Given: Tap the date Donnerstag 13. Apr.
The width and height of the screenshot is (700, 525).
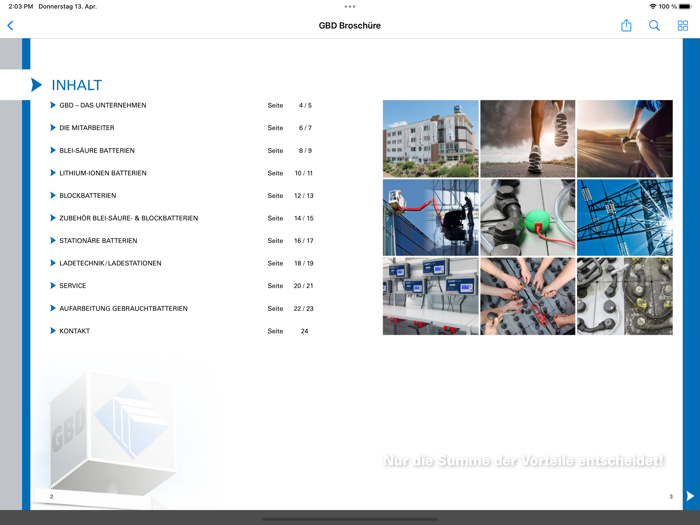Looking at the screenshot, I should click(x=67, y=6).
